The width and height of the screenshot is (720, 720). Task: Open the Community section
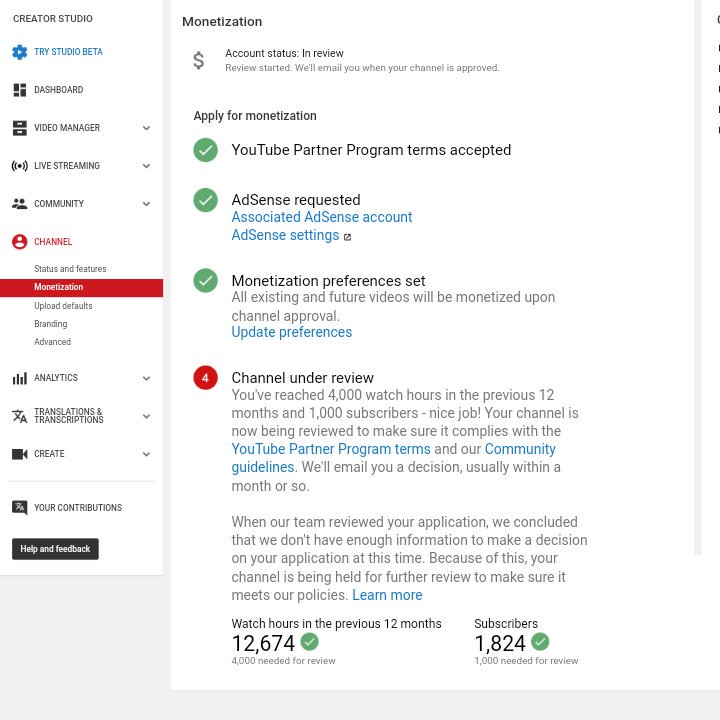point(59,204)
